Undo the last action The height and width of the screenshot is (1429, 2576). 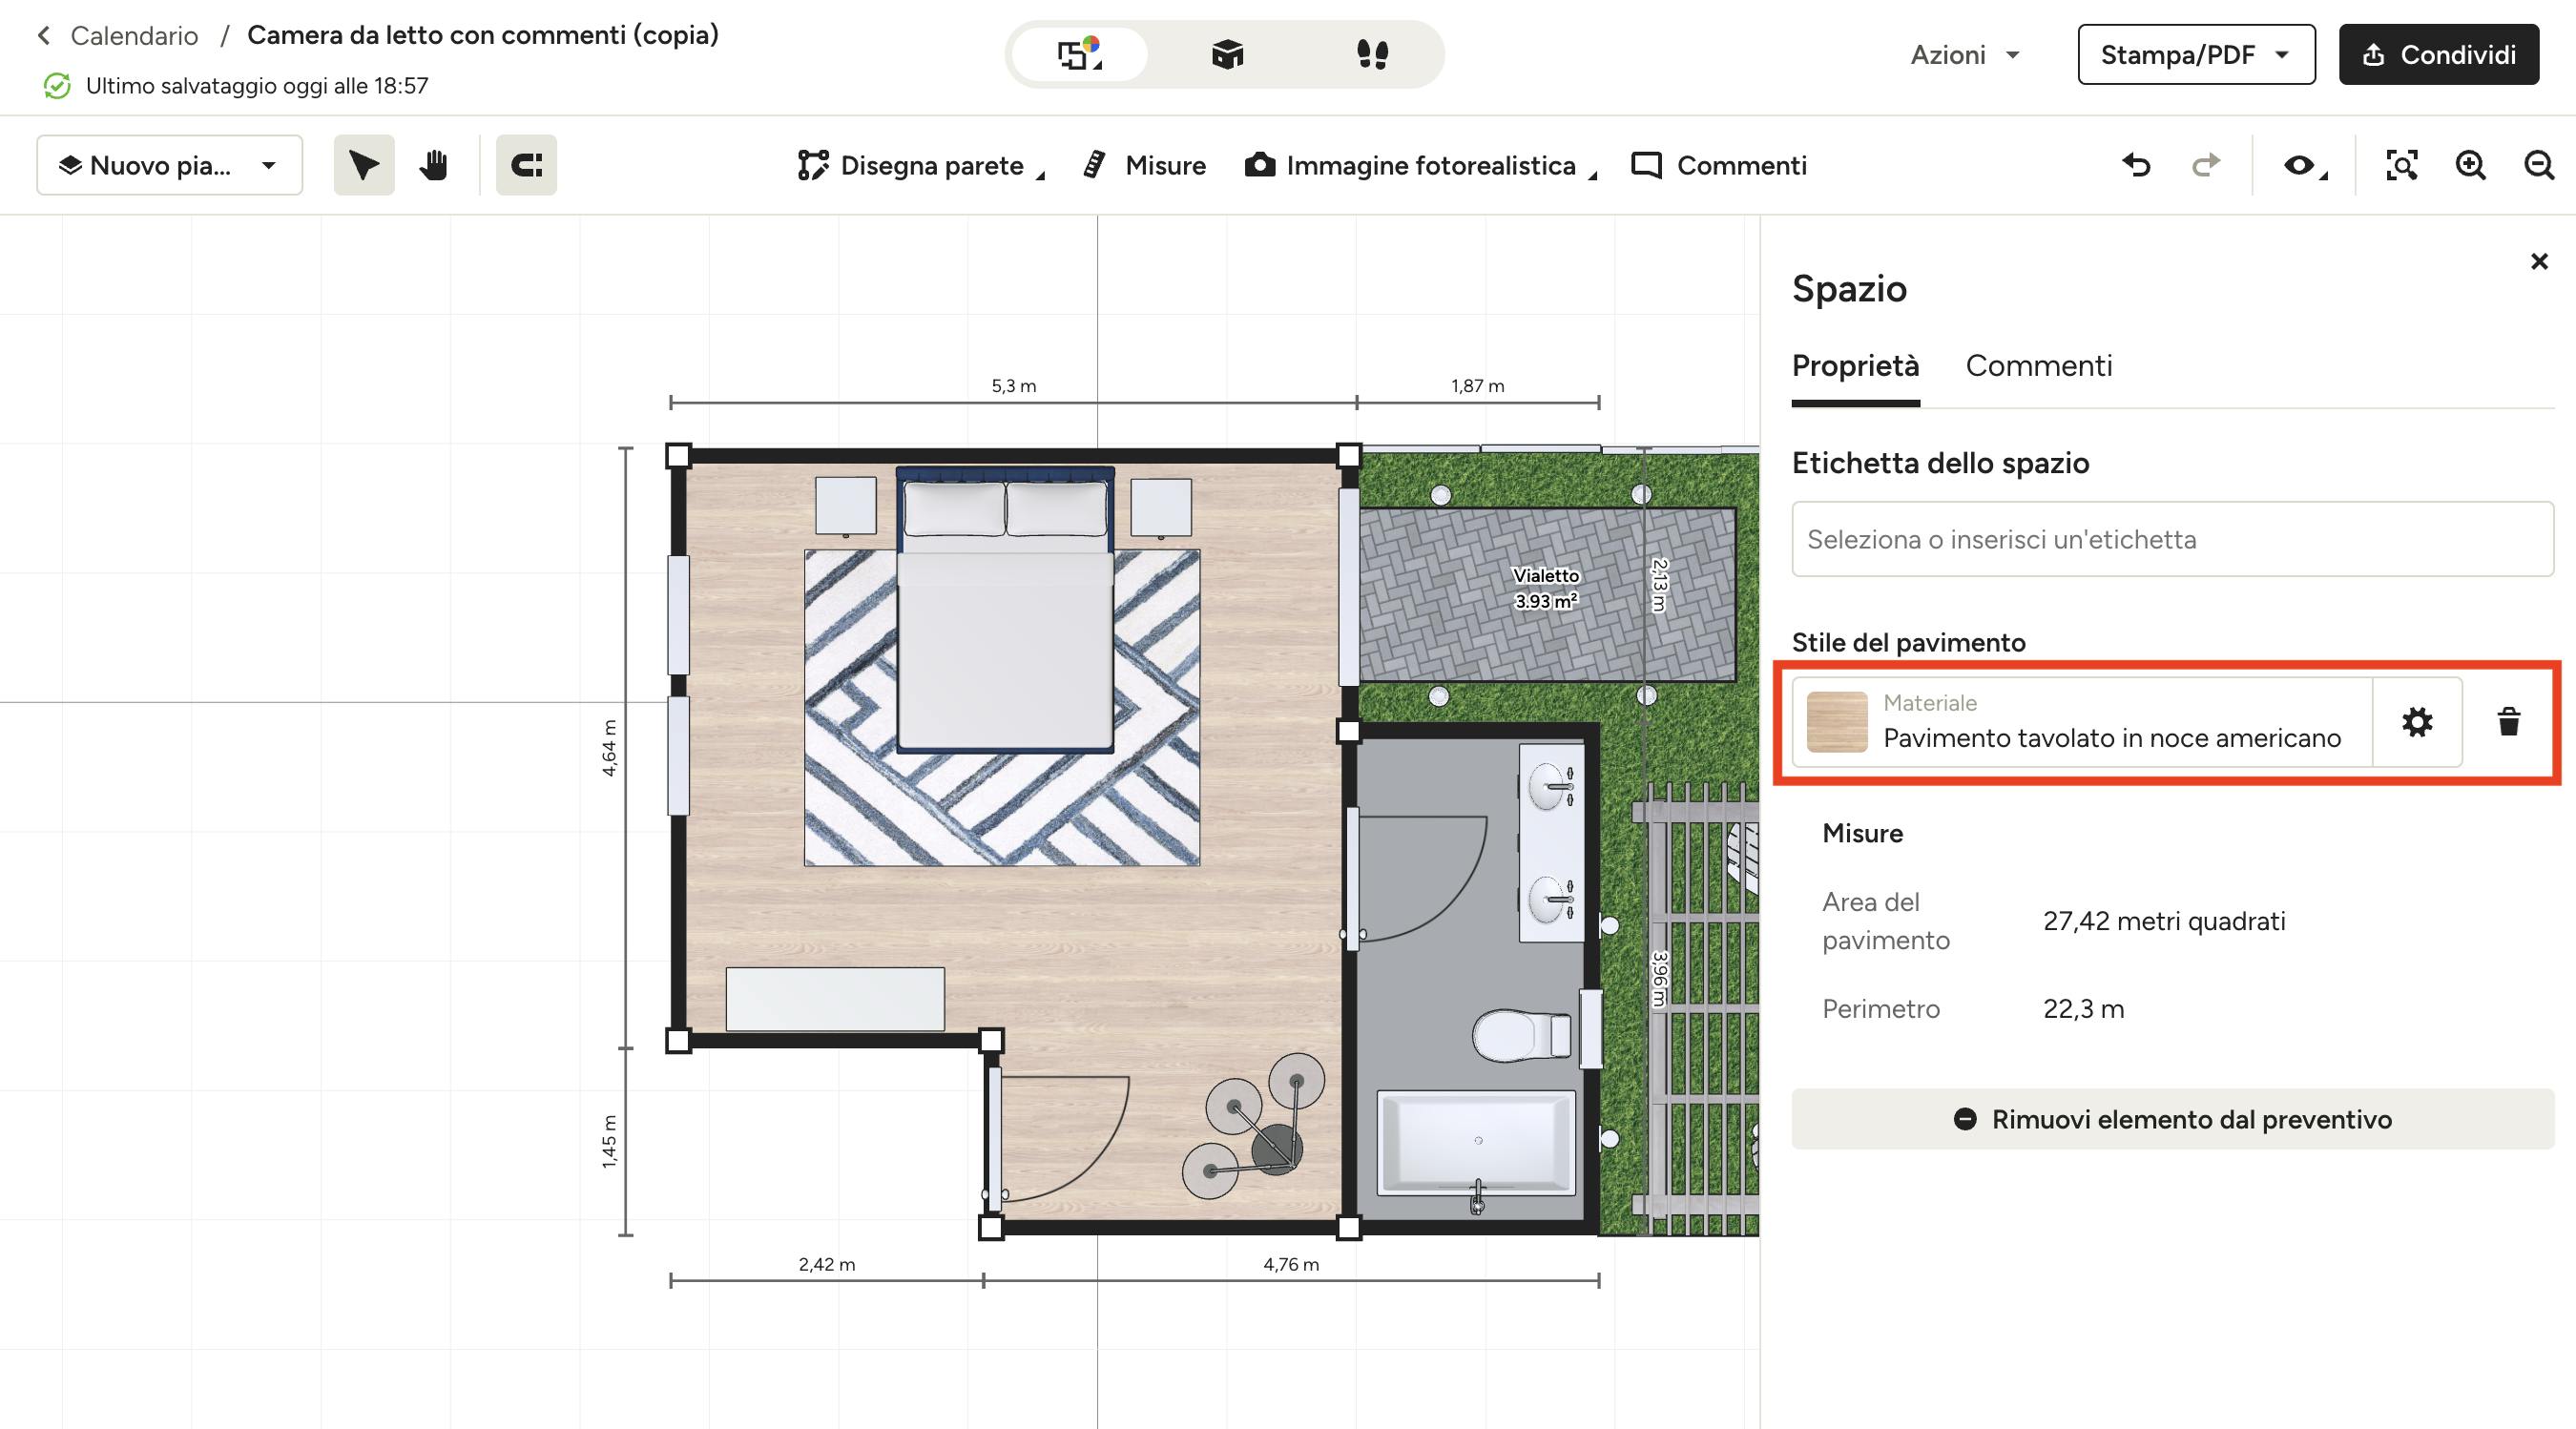(x=2136, y=165)
